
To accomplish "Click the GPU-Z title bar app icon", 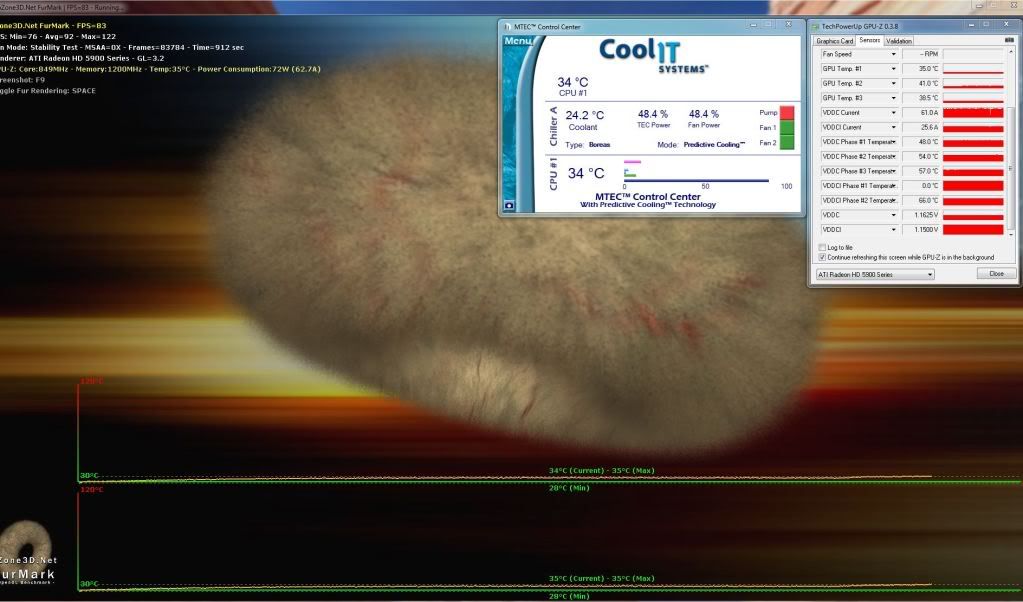I will (815, 27).
